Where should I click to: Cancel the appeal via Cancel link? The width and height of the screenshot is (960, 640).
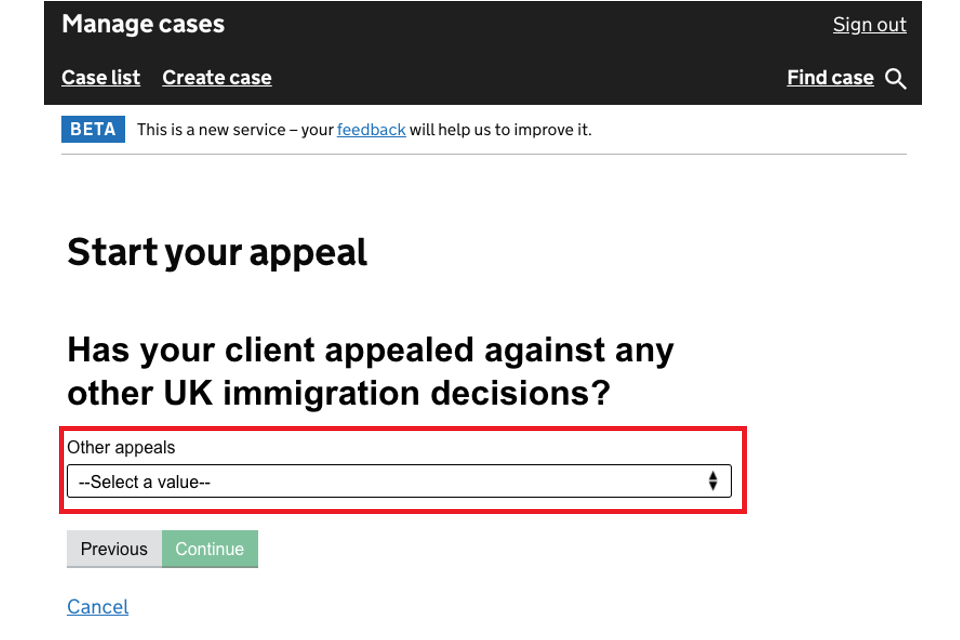click(x=98, y=607)
